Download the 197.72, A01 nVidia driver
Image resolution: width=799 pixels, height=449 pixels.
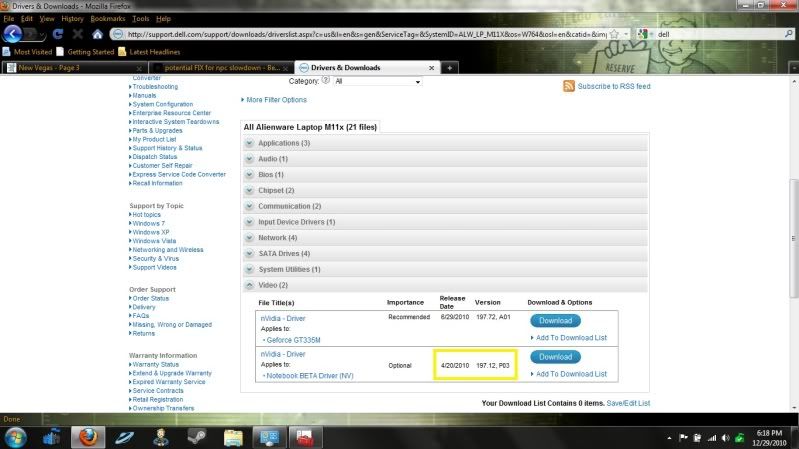click(x=555, y=321)
